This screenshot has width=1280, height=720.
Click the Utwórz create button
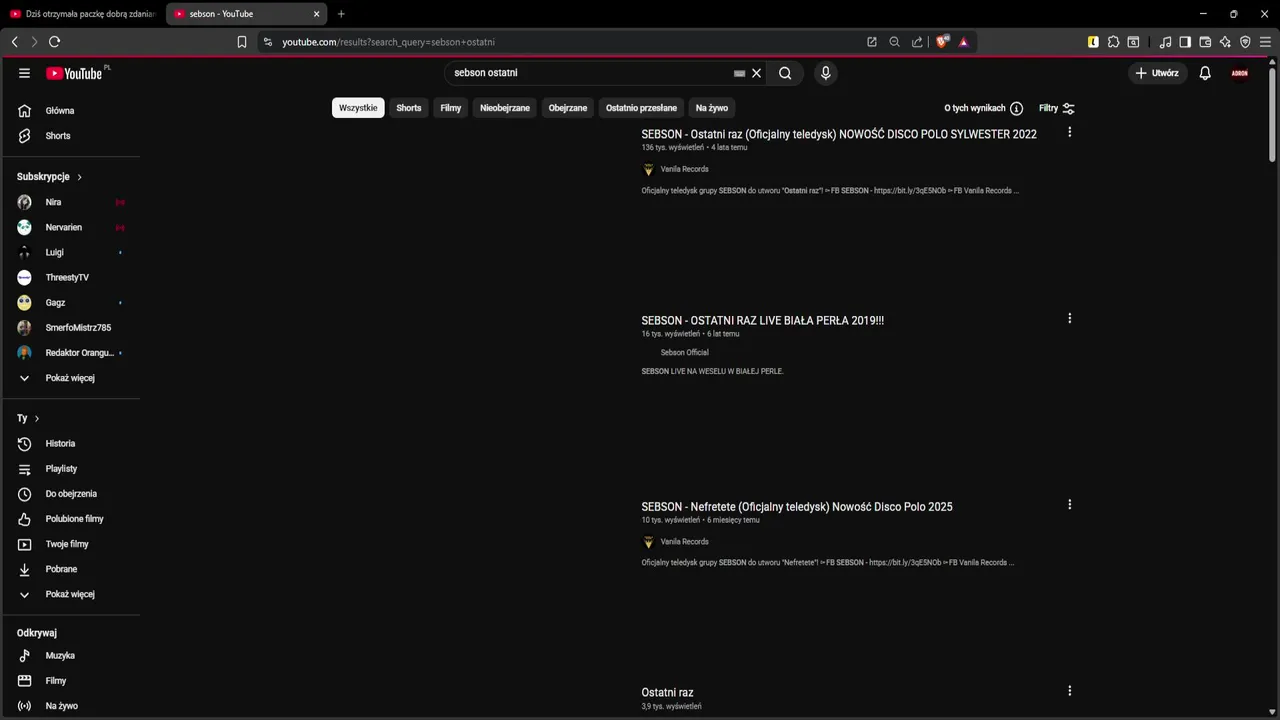coord(1157,73)
